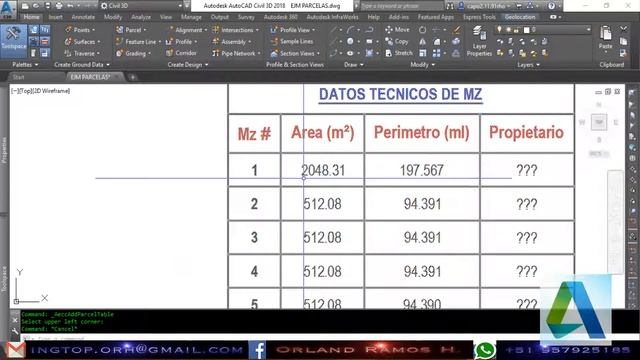This screenshot has height=360, width=640.
Task: Open the Points dropdown
Action: click(x=80, y=30)
